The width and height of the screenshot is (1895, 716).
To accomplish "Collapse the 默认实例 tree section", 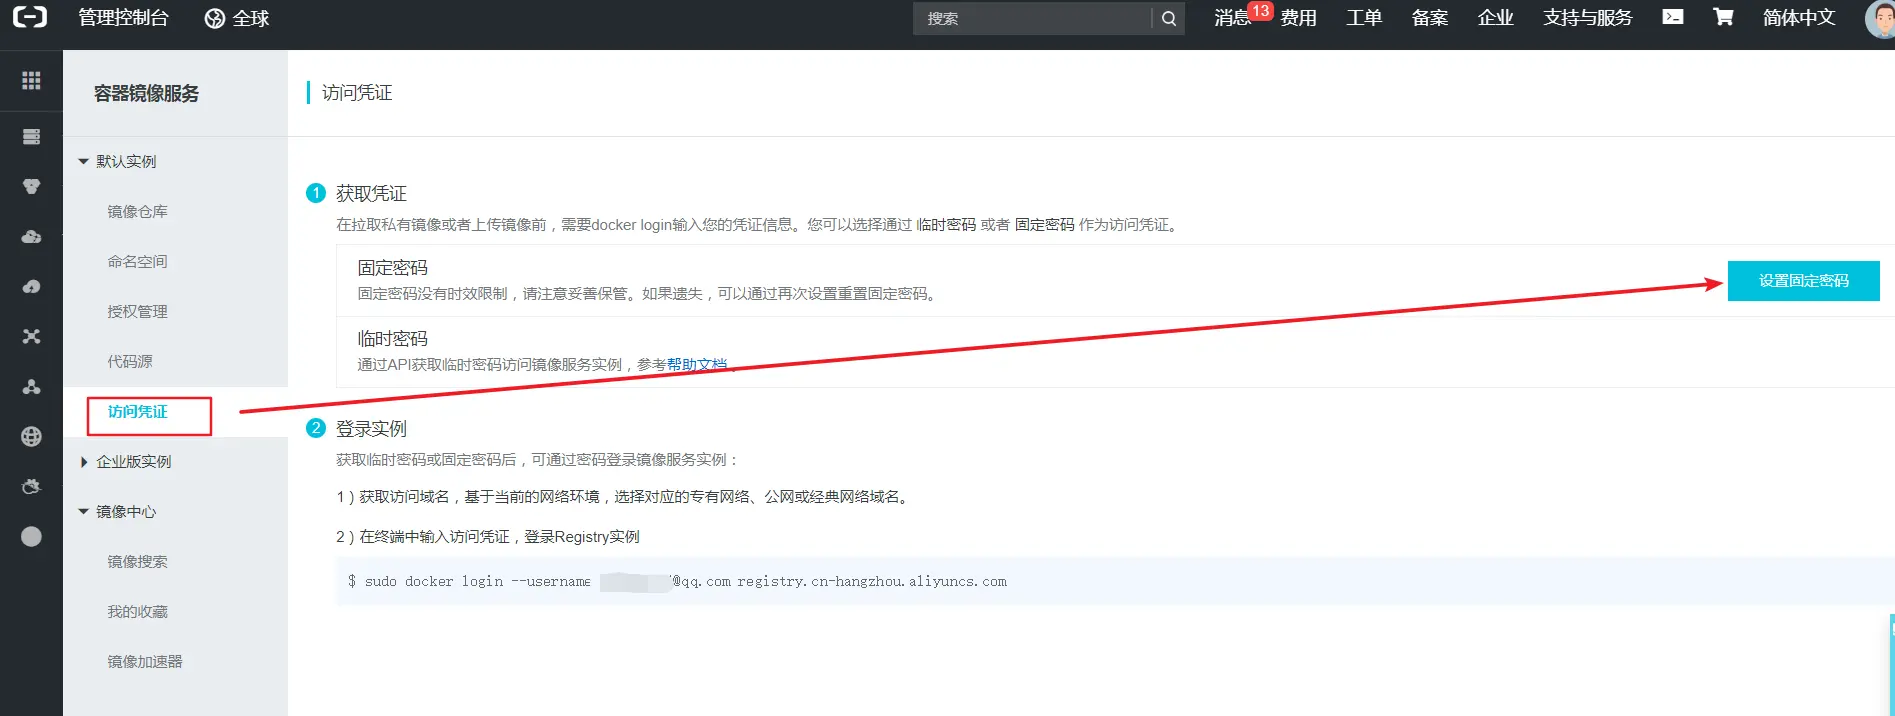I will [84, 161].
